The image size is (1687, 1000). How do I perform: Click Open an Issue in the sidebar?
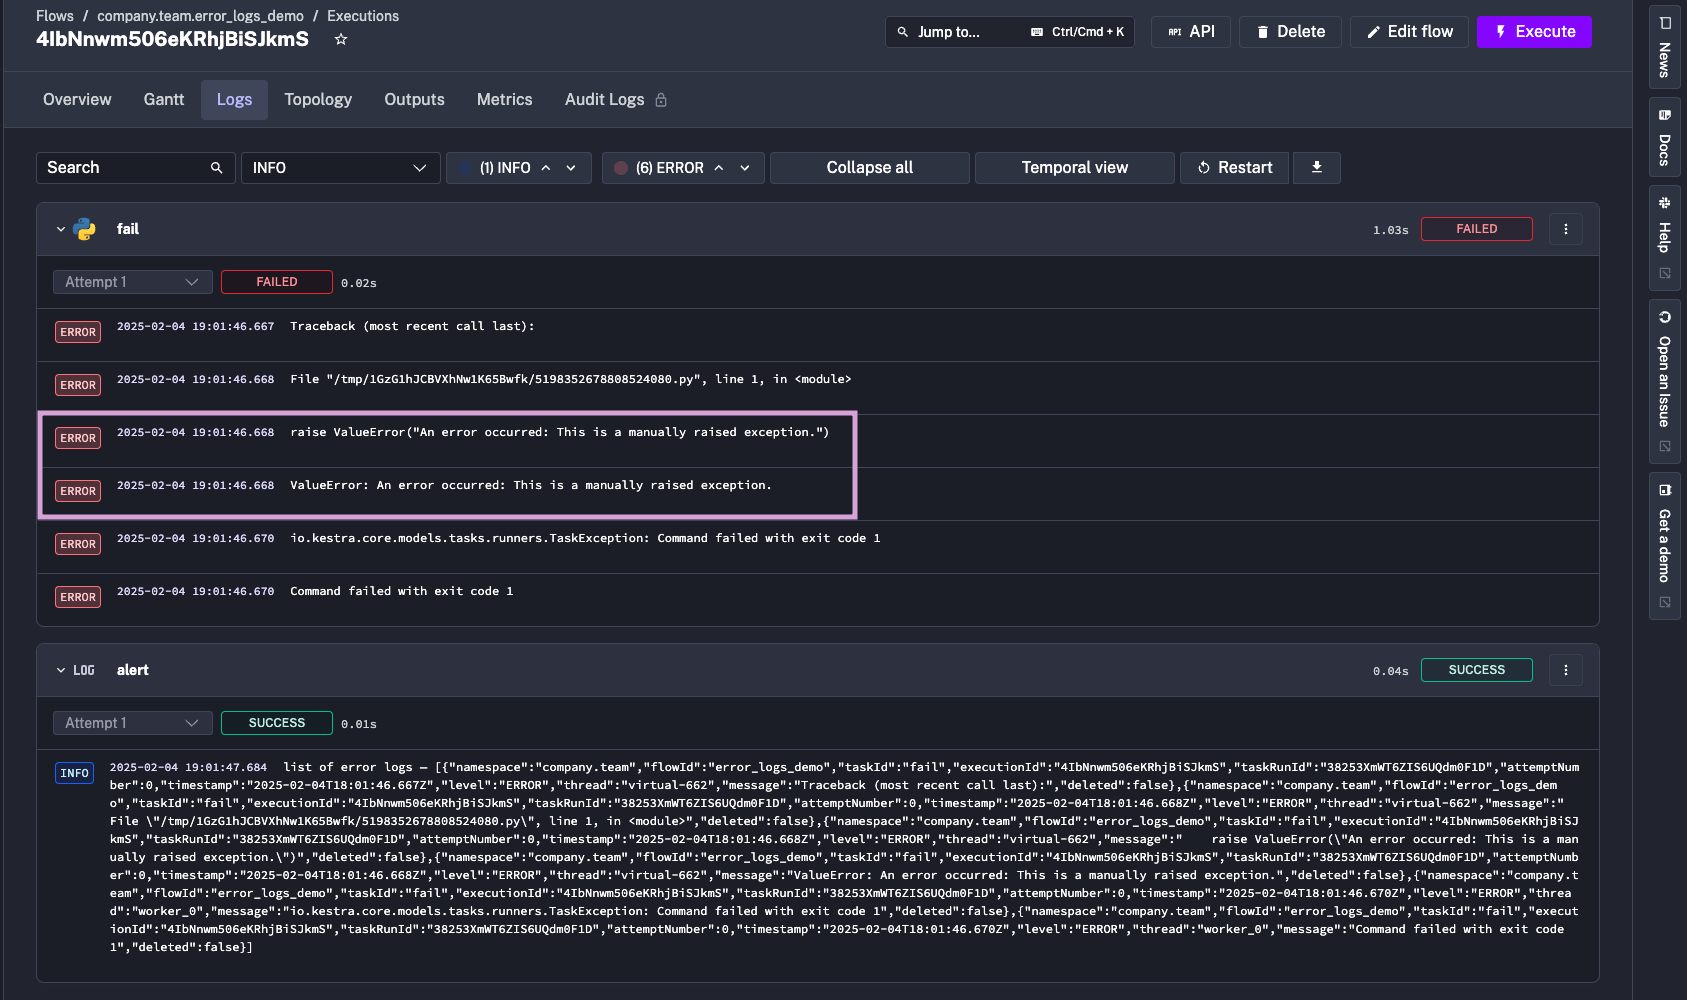[1664, 380]
